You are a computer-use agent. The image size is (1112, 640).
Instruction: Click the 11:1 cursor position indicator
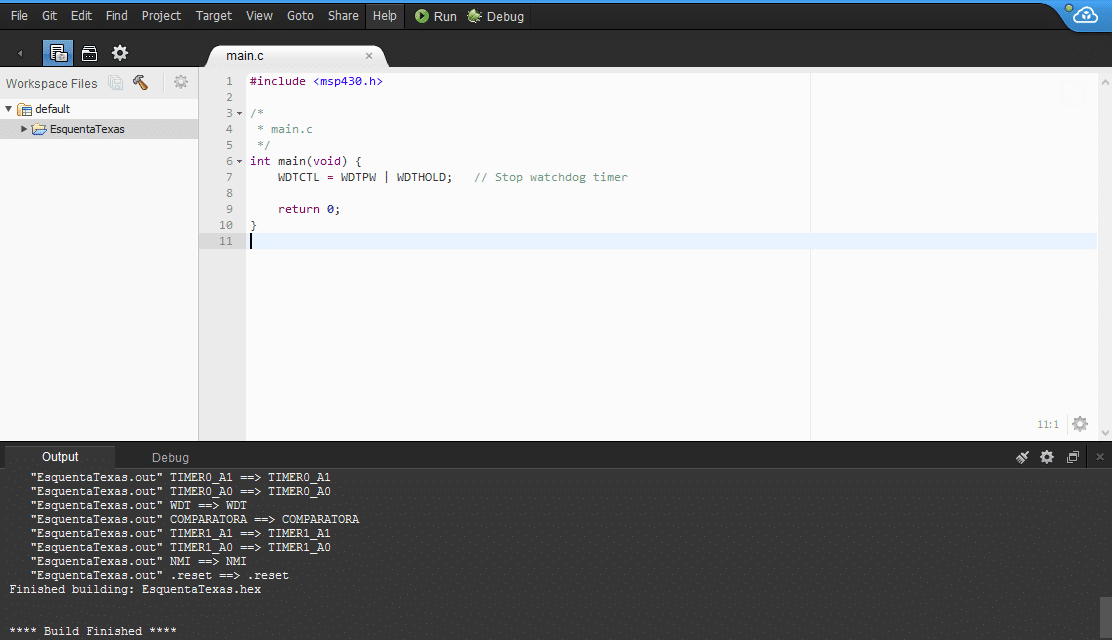tap(1047, 424)
